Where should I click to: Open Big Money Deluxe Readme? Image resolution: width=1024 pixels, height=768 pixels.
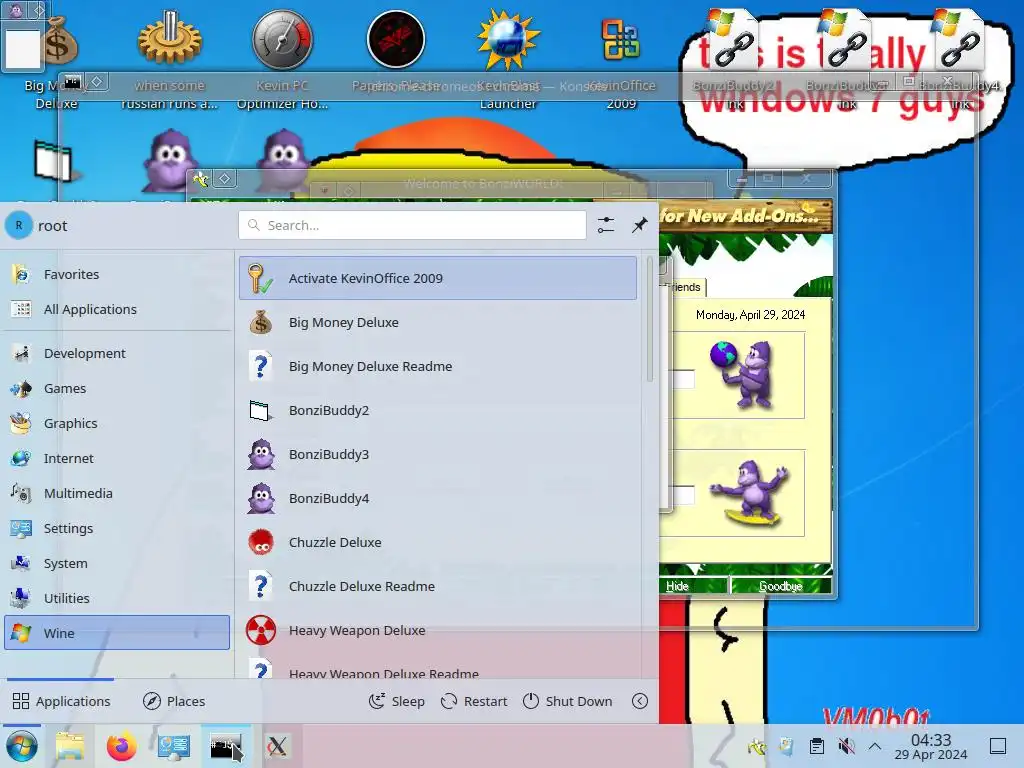click(438, 366)
